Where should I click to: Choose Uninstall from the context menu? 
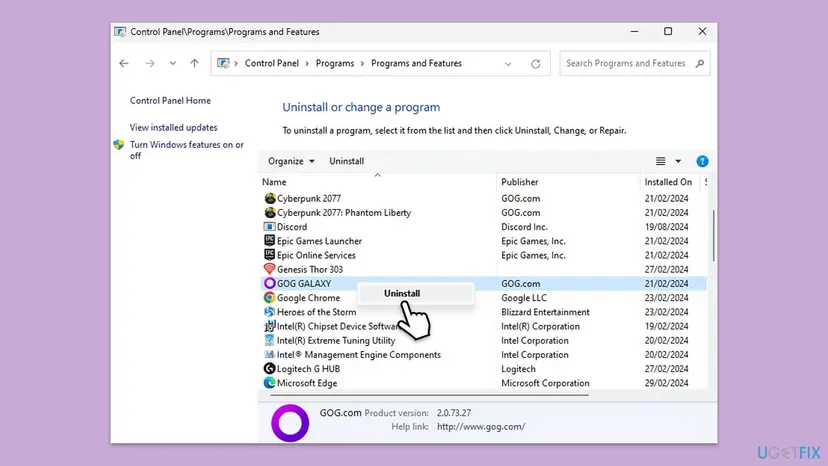402,293
